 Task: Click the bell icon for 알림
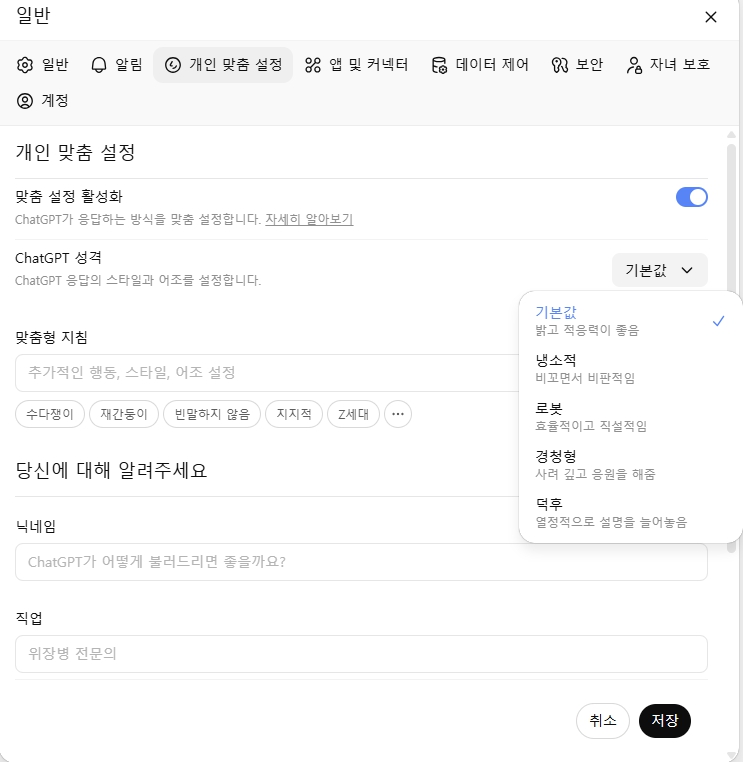click(x=98, y=65)
